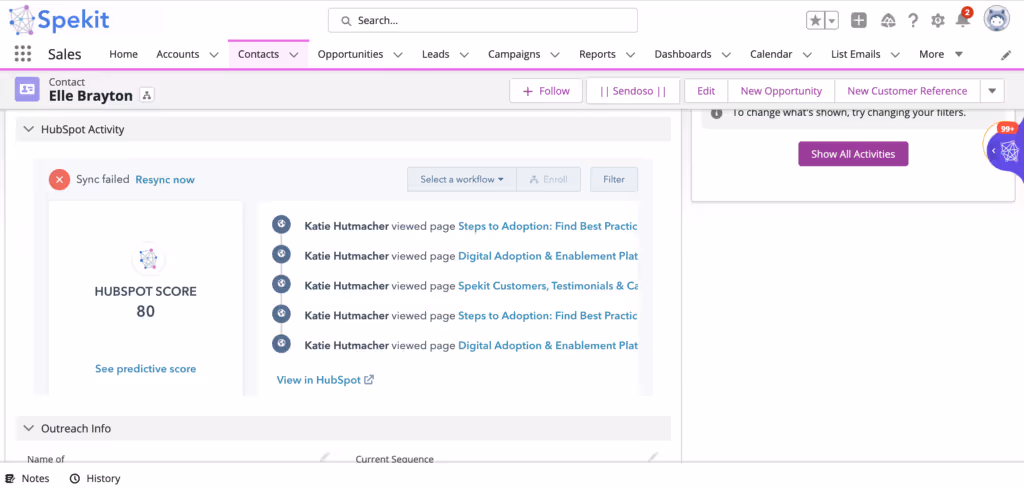Click the Follow button

[547, 91]
